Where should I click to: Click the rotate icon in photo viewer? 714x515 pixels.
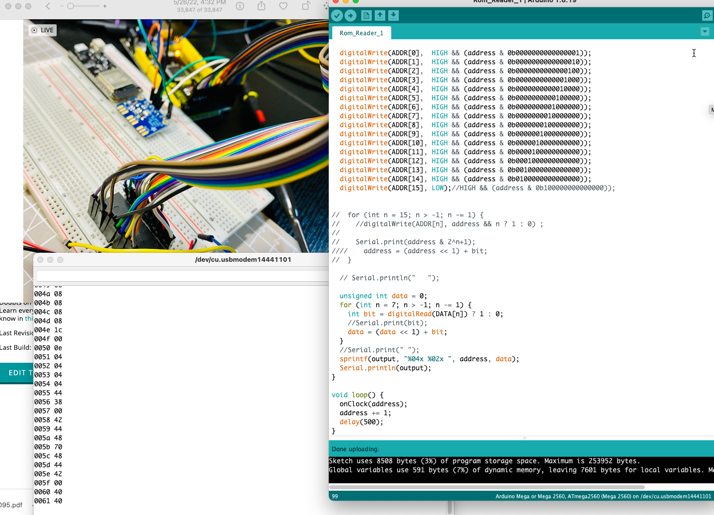(x=306, y=7)
